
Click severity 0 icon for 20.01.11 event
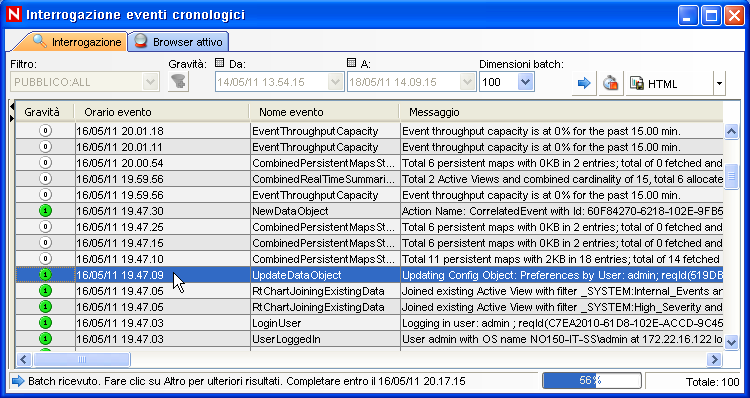click(x=45, y=147)
